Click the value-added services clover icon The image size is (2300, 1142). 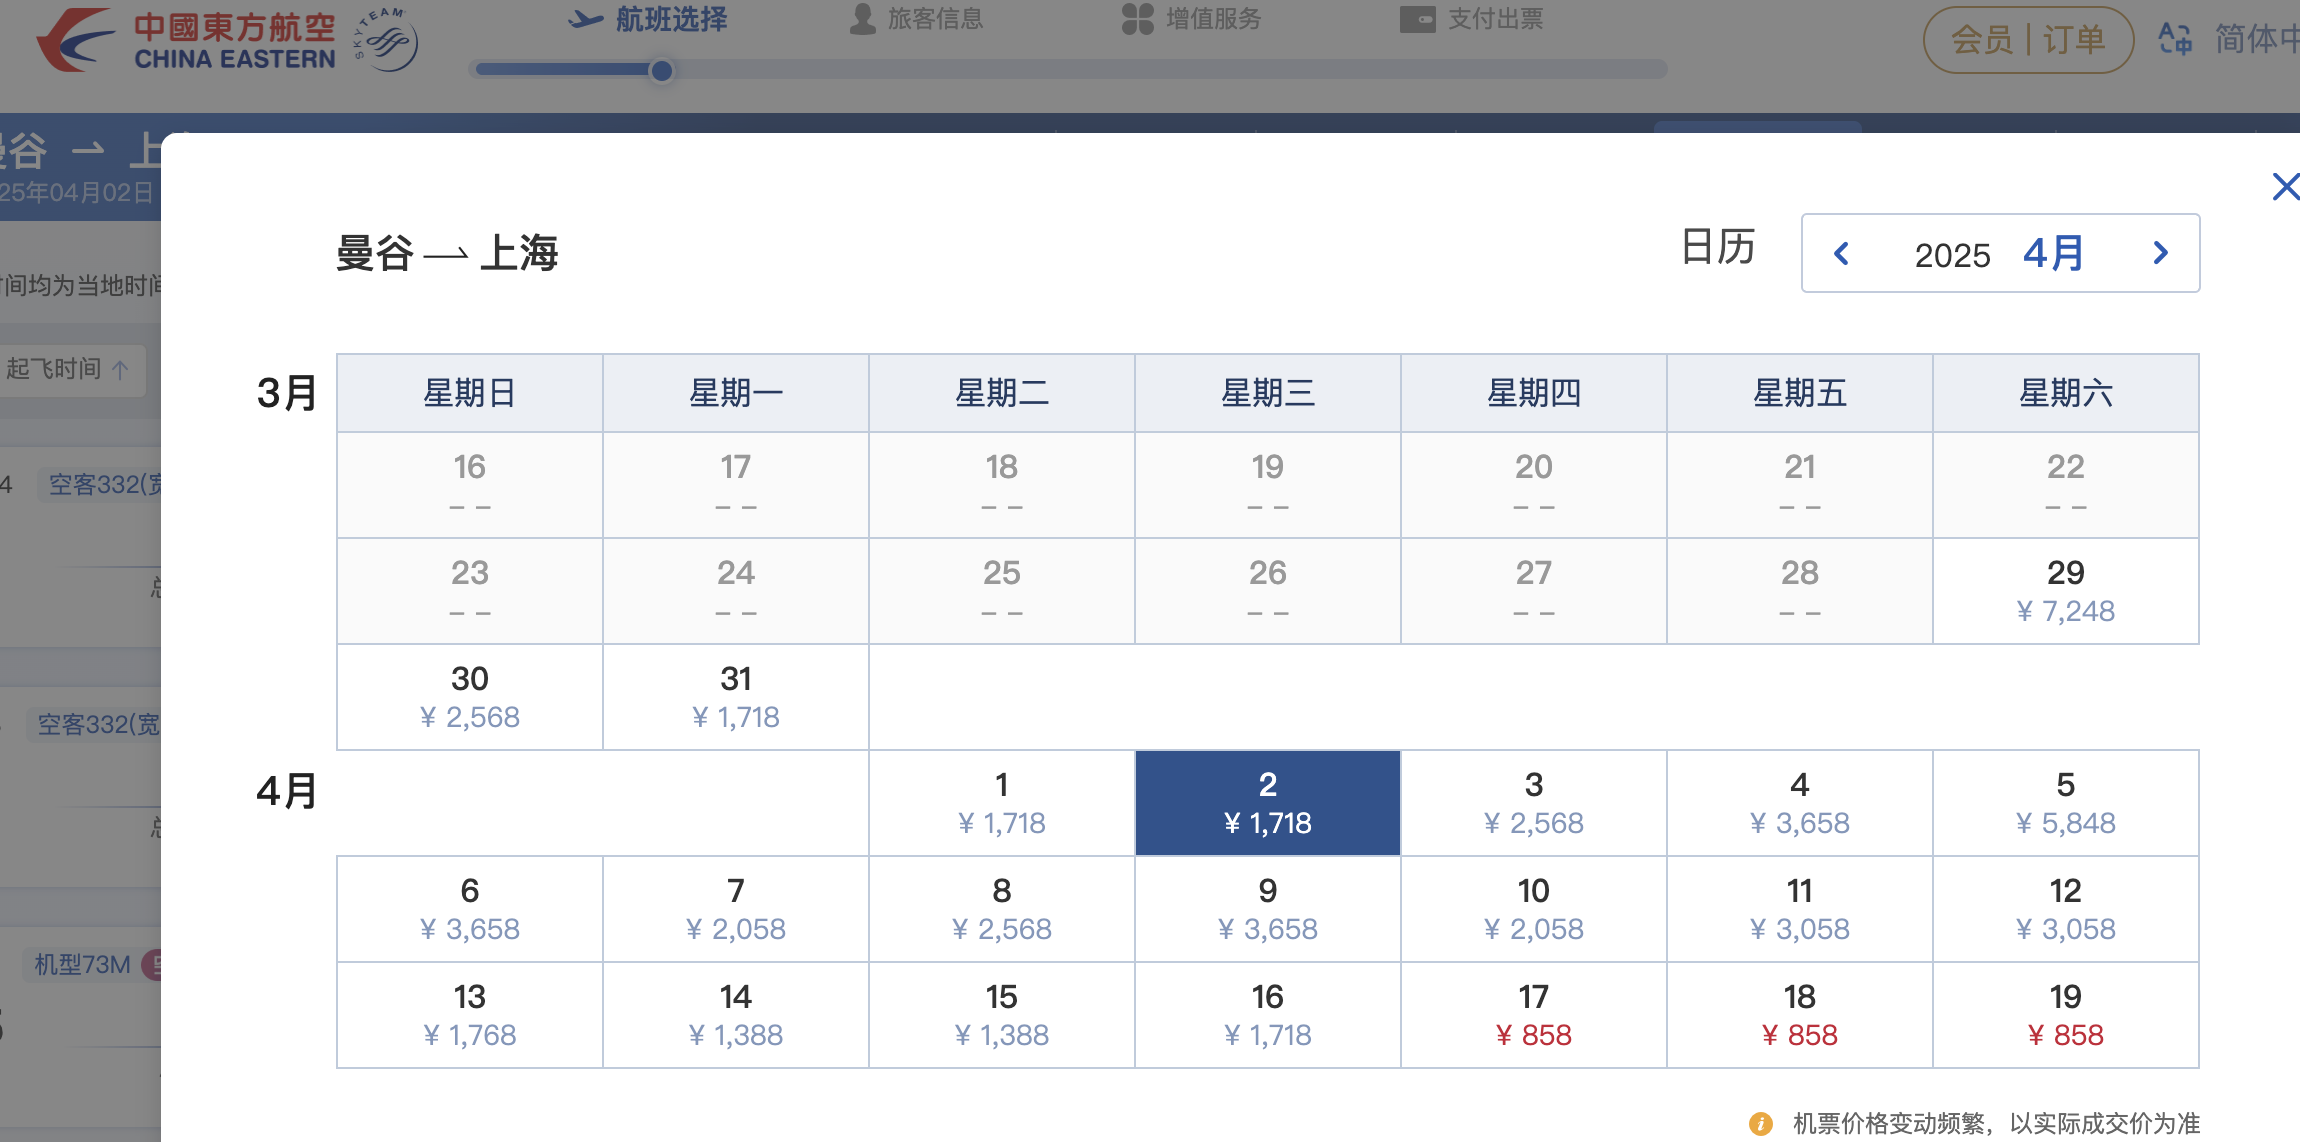click(x=1137, y=19)
